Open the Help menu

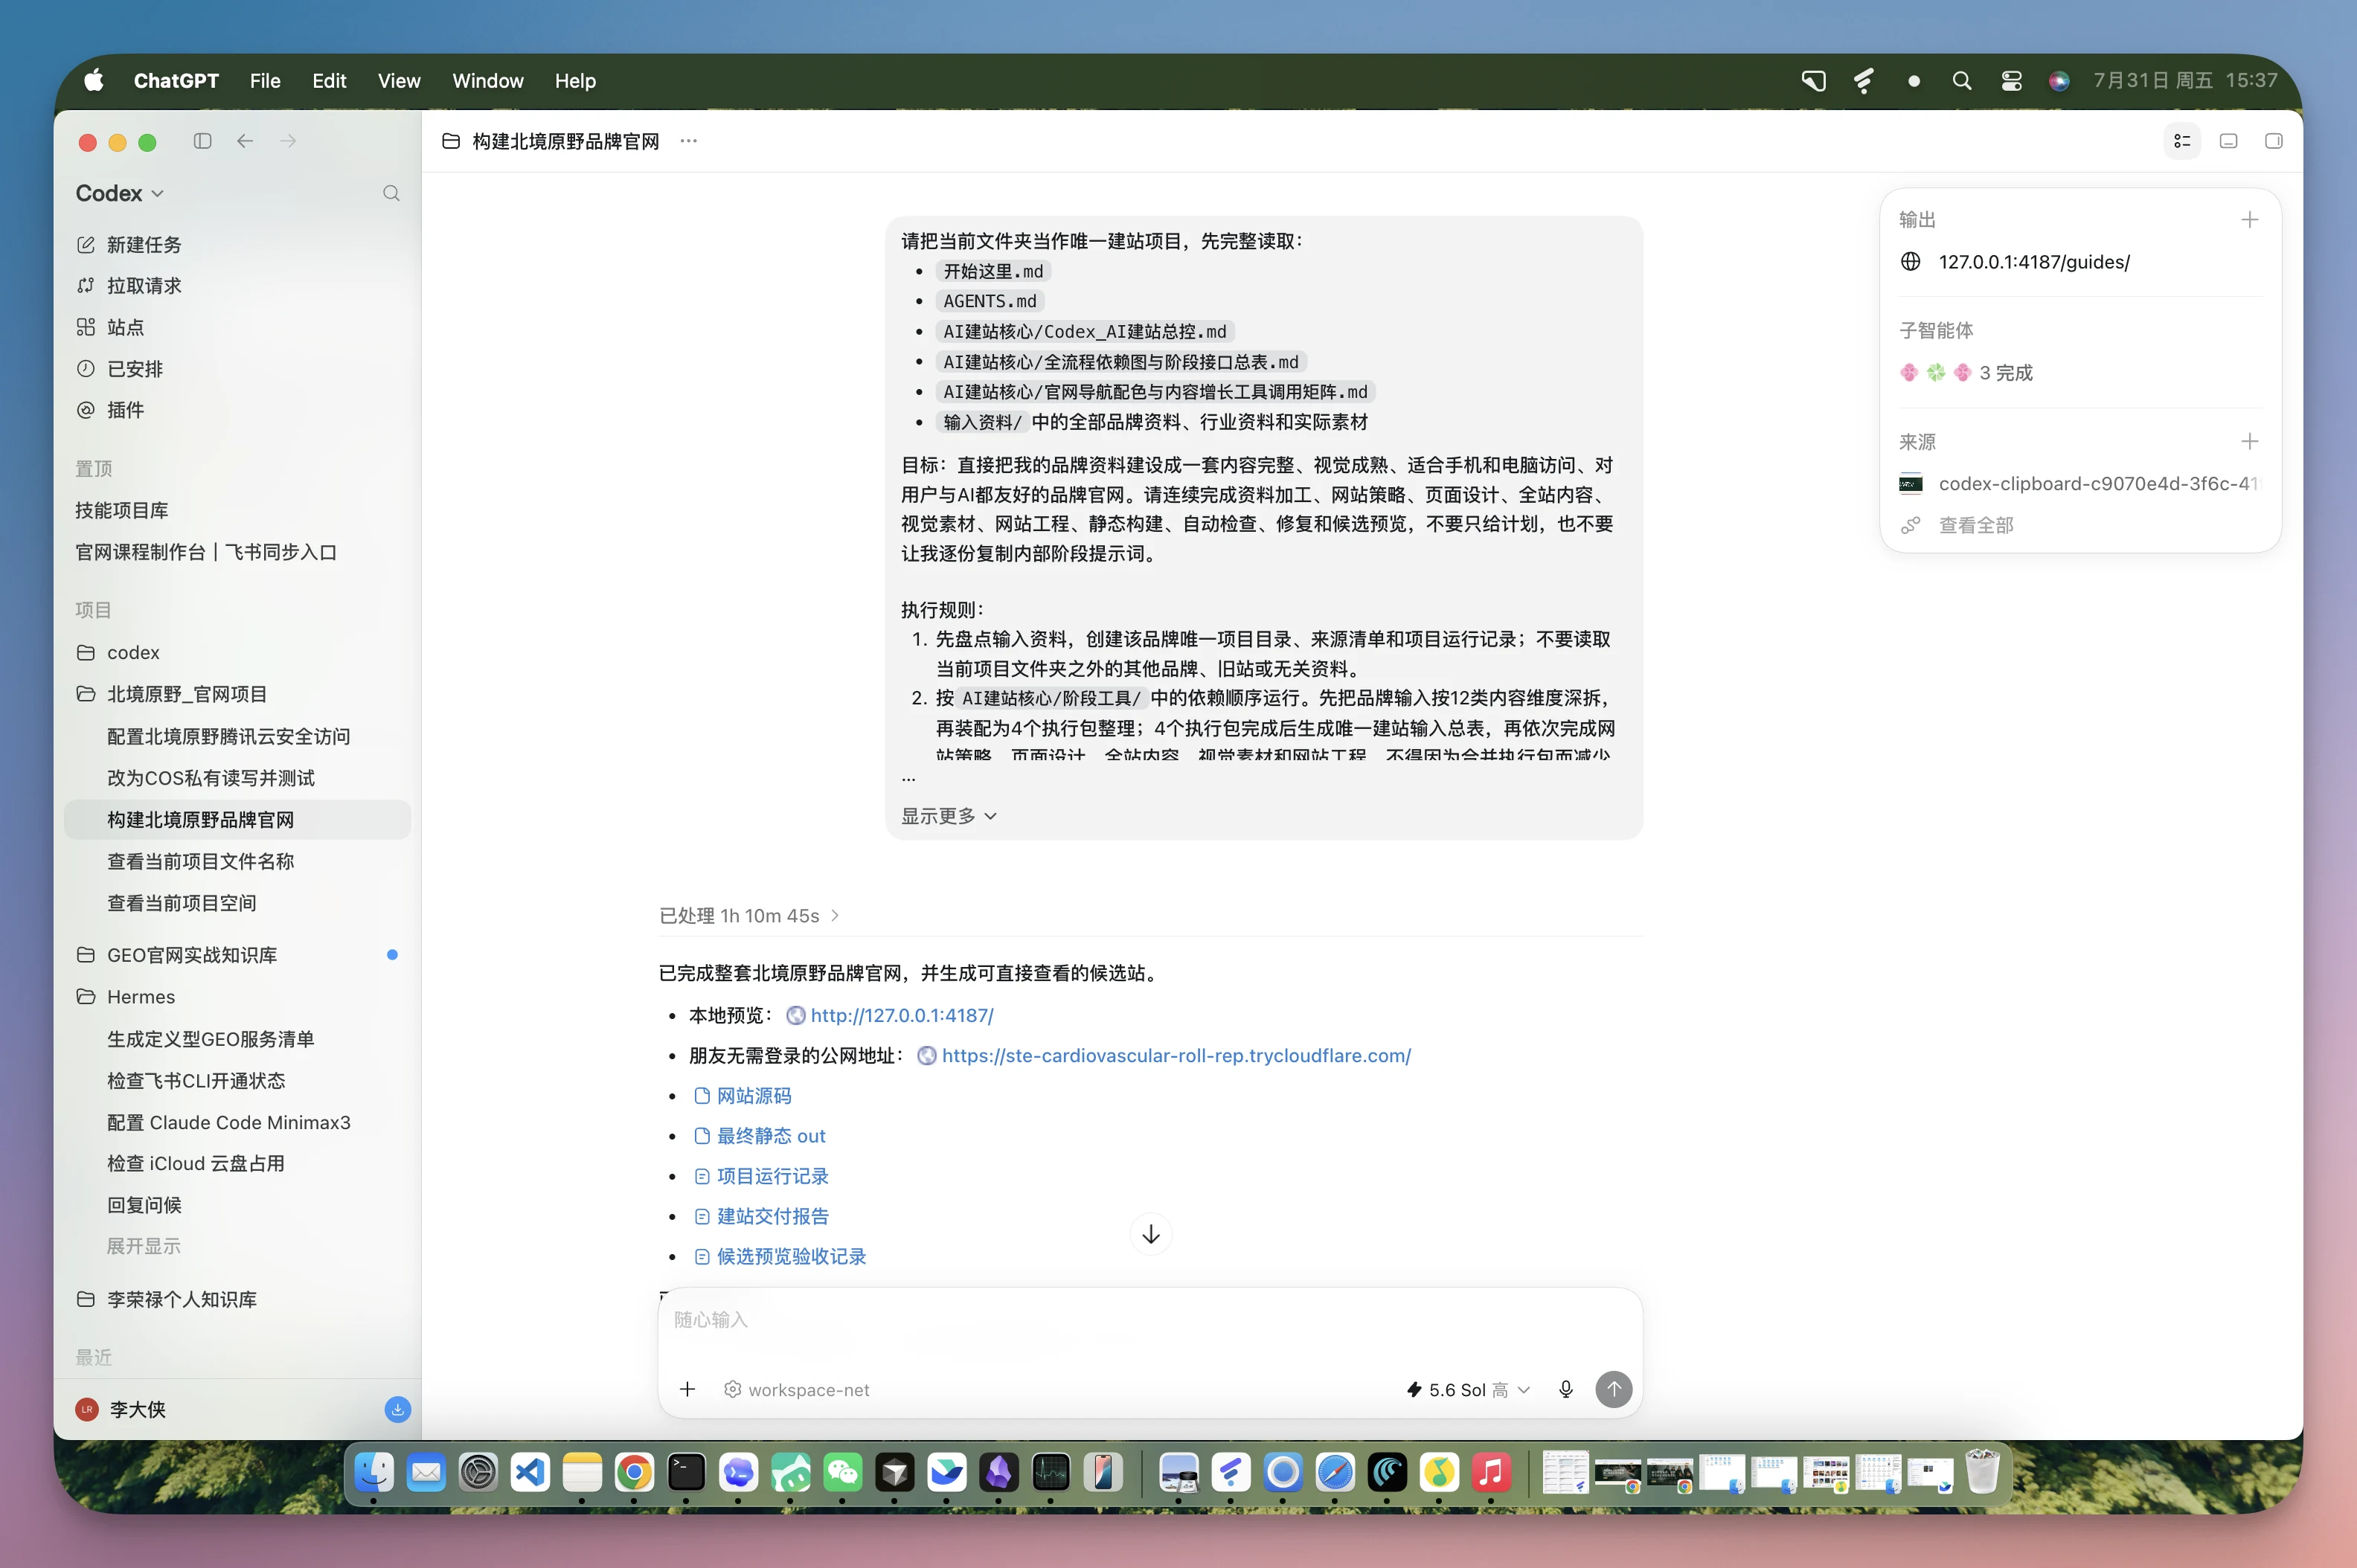575,81
